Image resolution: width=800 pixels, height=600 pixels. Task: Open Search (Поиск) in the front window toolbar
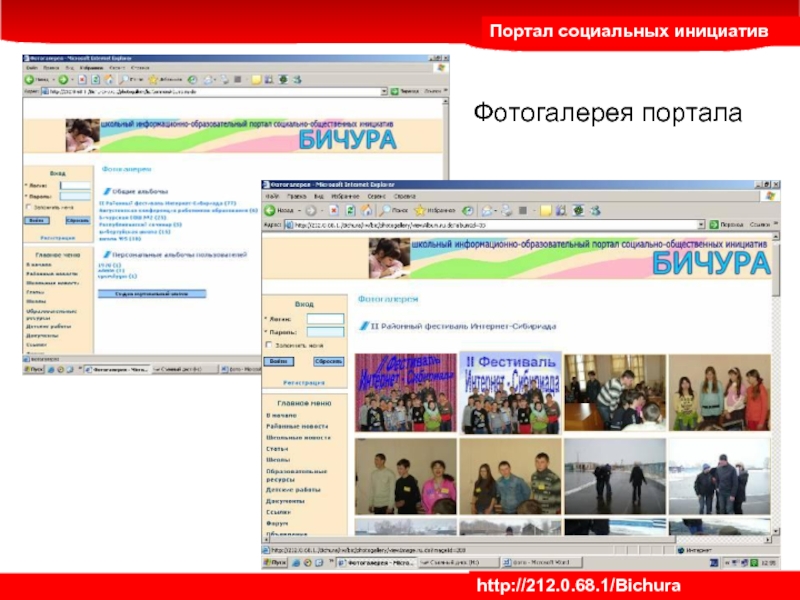pyautogui.click(x=393, y=210)
